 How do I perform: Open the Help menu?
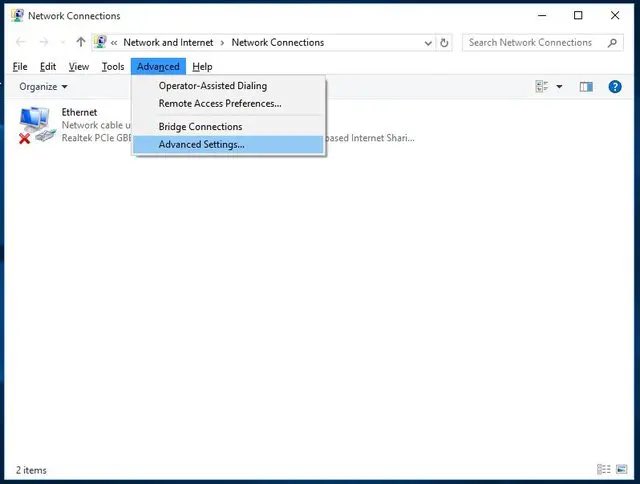[202, 67]
